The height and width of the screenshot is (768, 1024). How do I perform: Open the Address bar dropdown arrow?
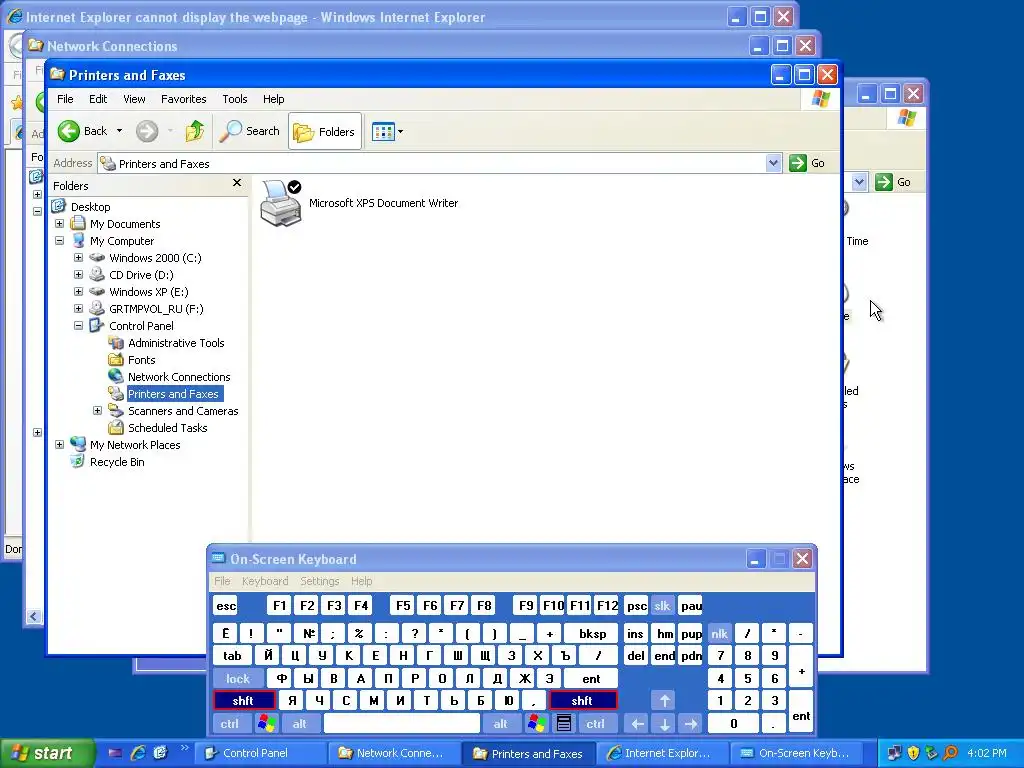[x=773, y=163]
